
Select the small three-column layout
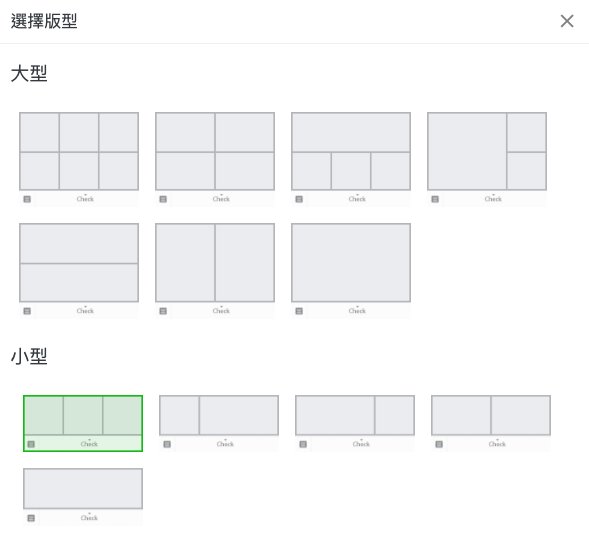[x=83, y=423]
